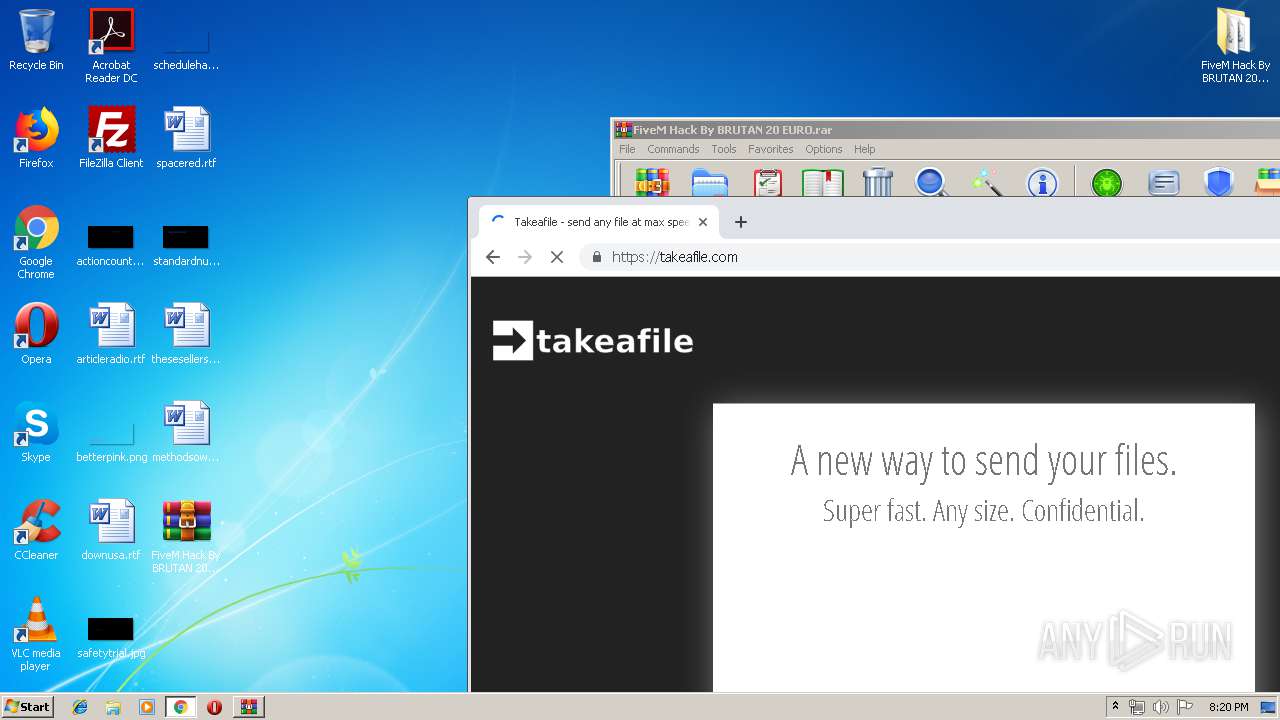The width and height of the screenshot is (1280, 720).
Task: Click the network tray icon
Action: pos(1137,707)
